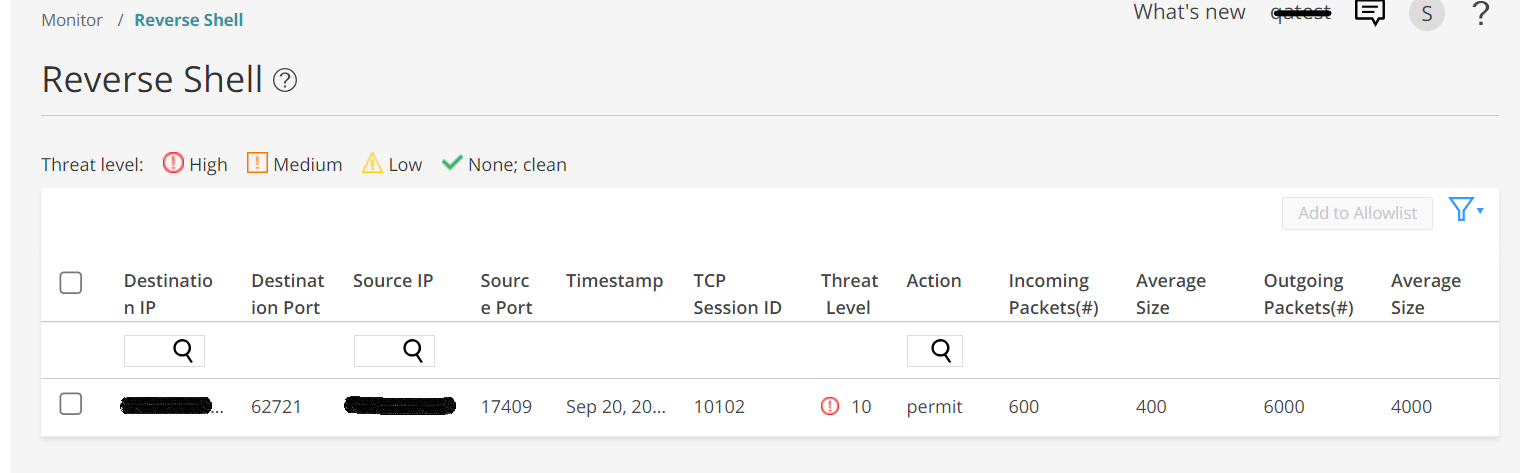Click the Reverse Shell breadcrumb item

pos(189,20)
